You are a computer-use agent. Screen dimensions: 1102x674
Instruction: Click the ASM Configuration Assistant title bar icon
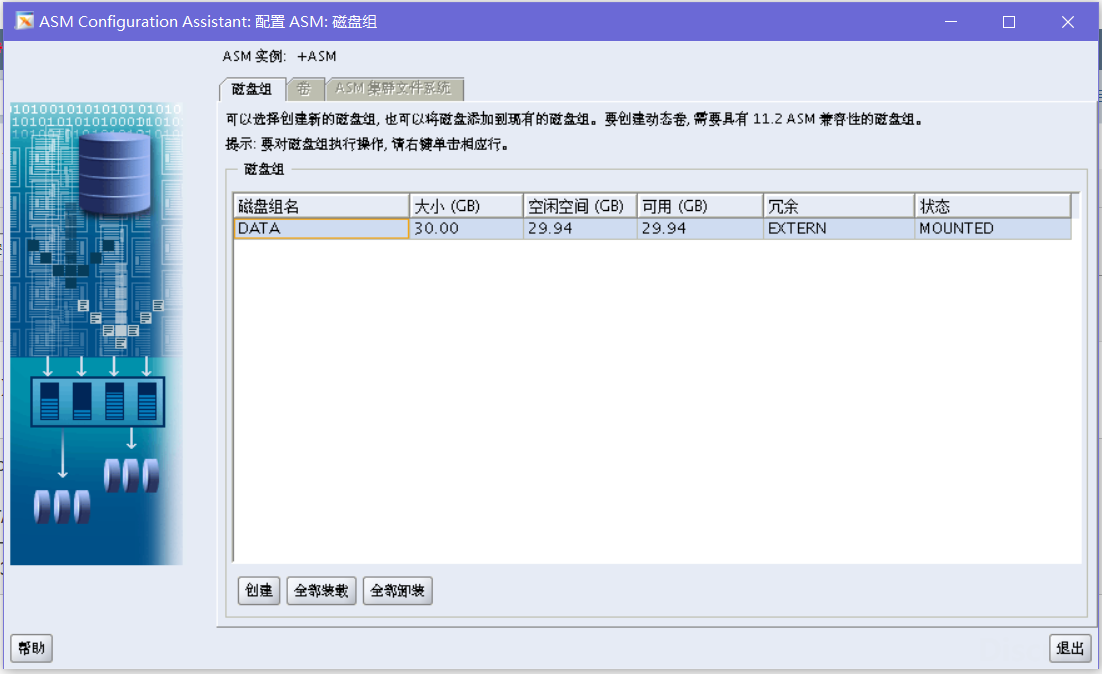coord(25,21)
